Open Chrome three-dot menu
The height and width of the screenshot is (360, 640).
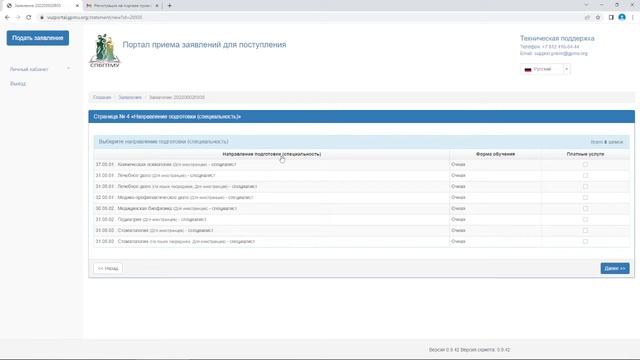[633, 18]
